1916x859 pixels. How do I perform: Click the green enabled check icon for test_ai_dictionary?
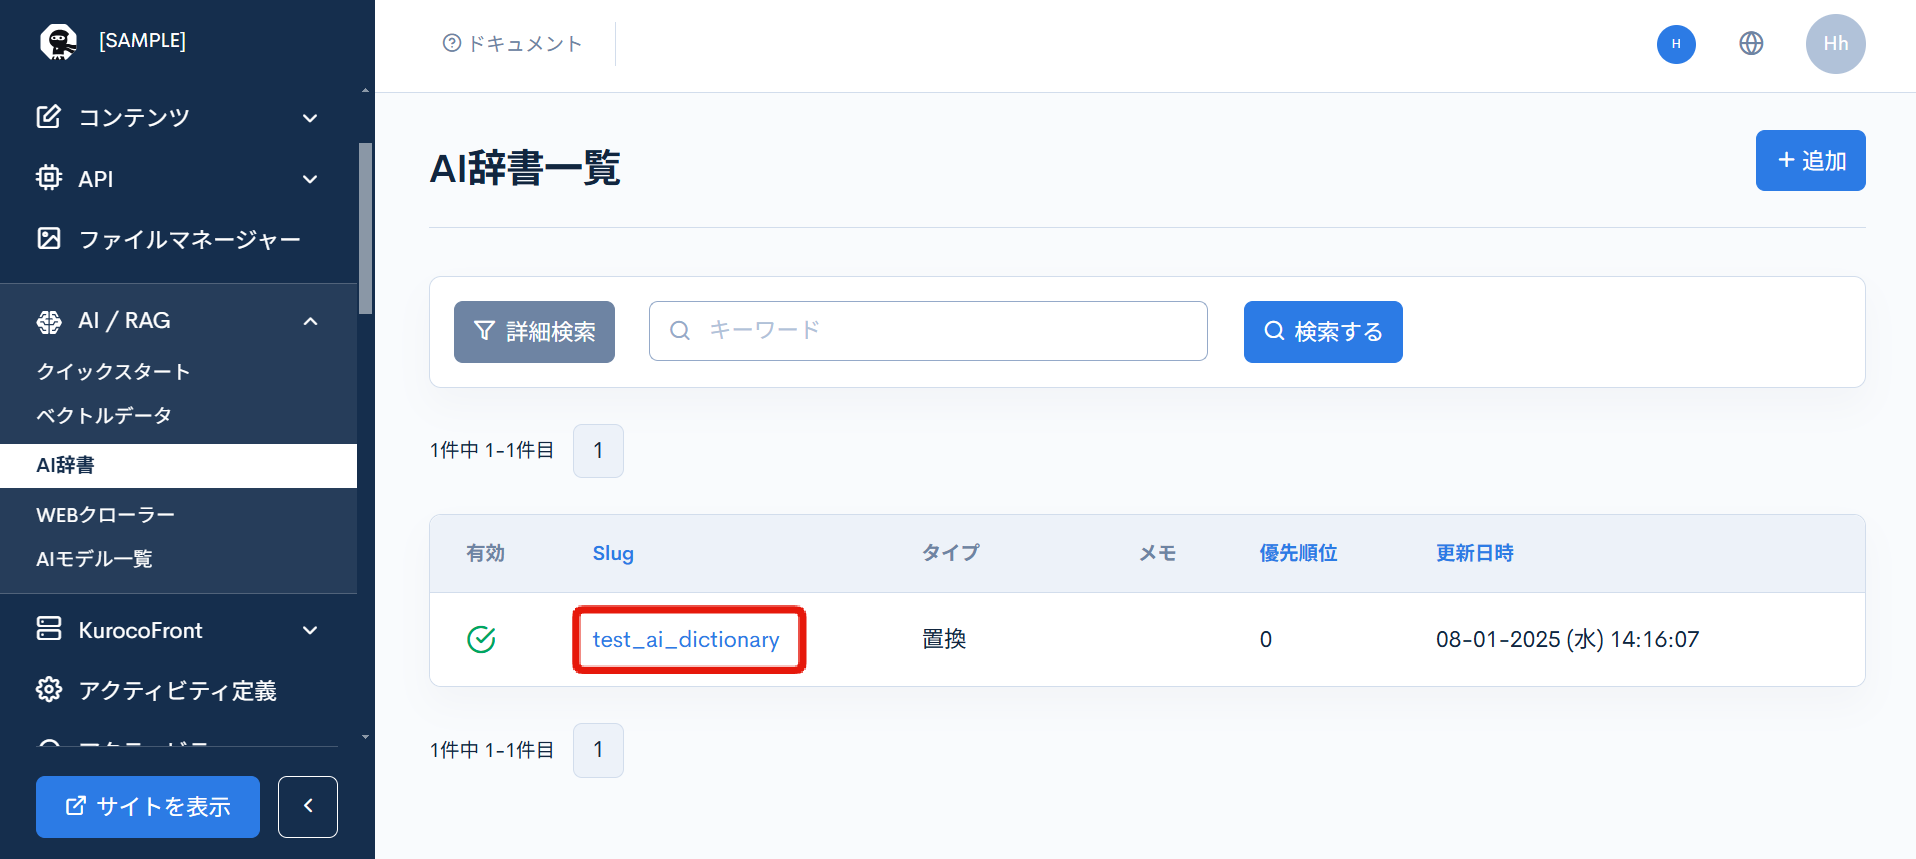pos(482,639)
